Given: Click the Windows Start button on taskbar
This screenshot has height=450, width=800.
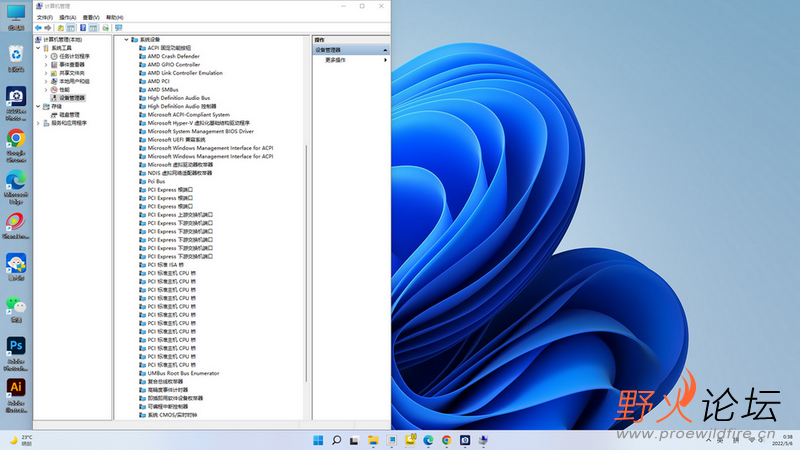Looking at the screenshot, I should [x=318, y=440].
